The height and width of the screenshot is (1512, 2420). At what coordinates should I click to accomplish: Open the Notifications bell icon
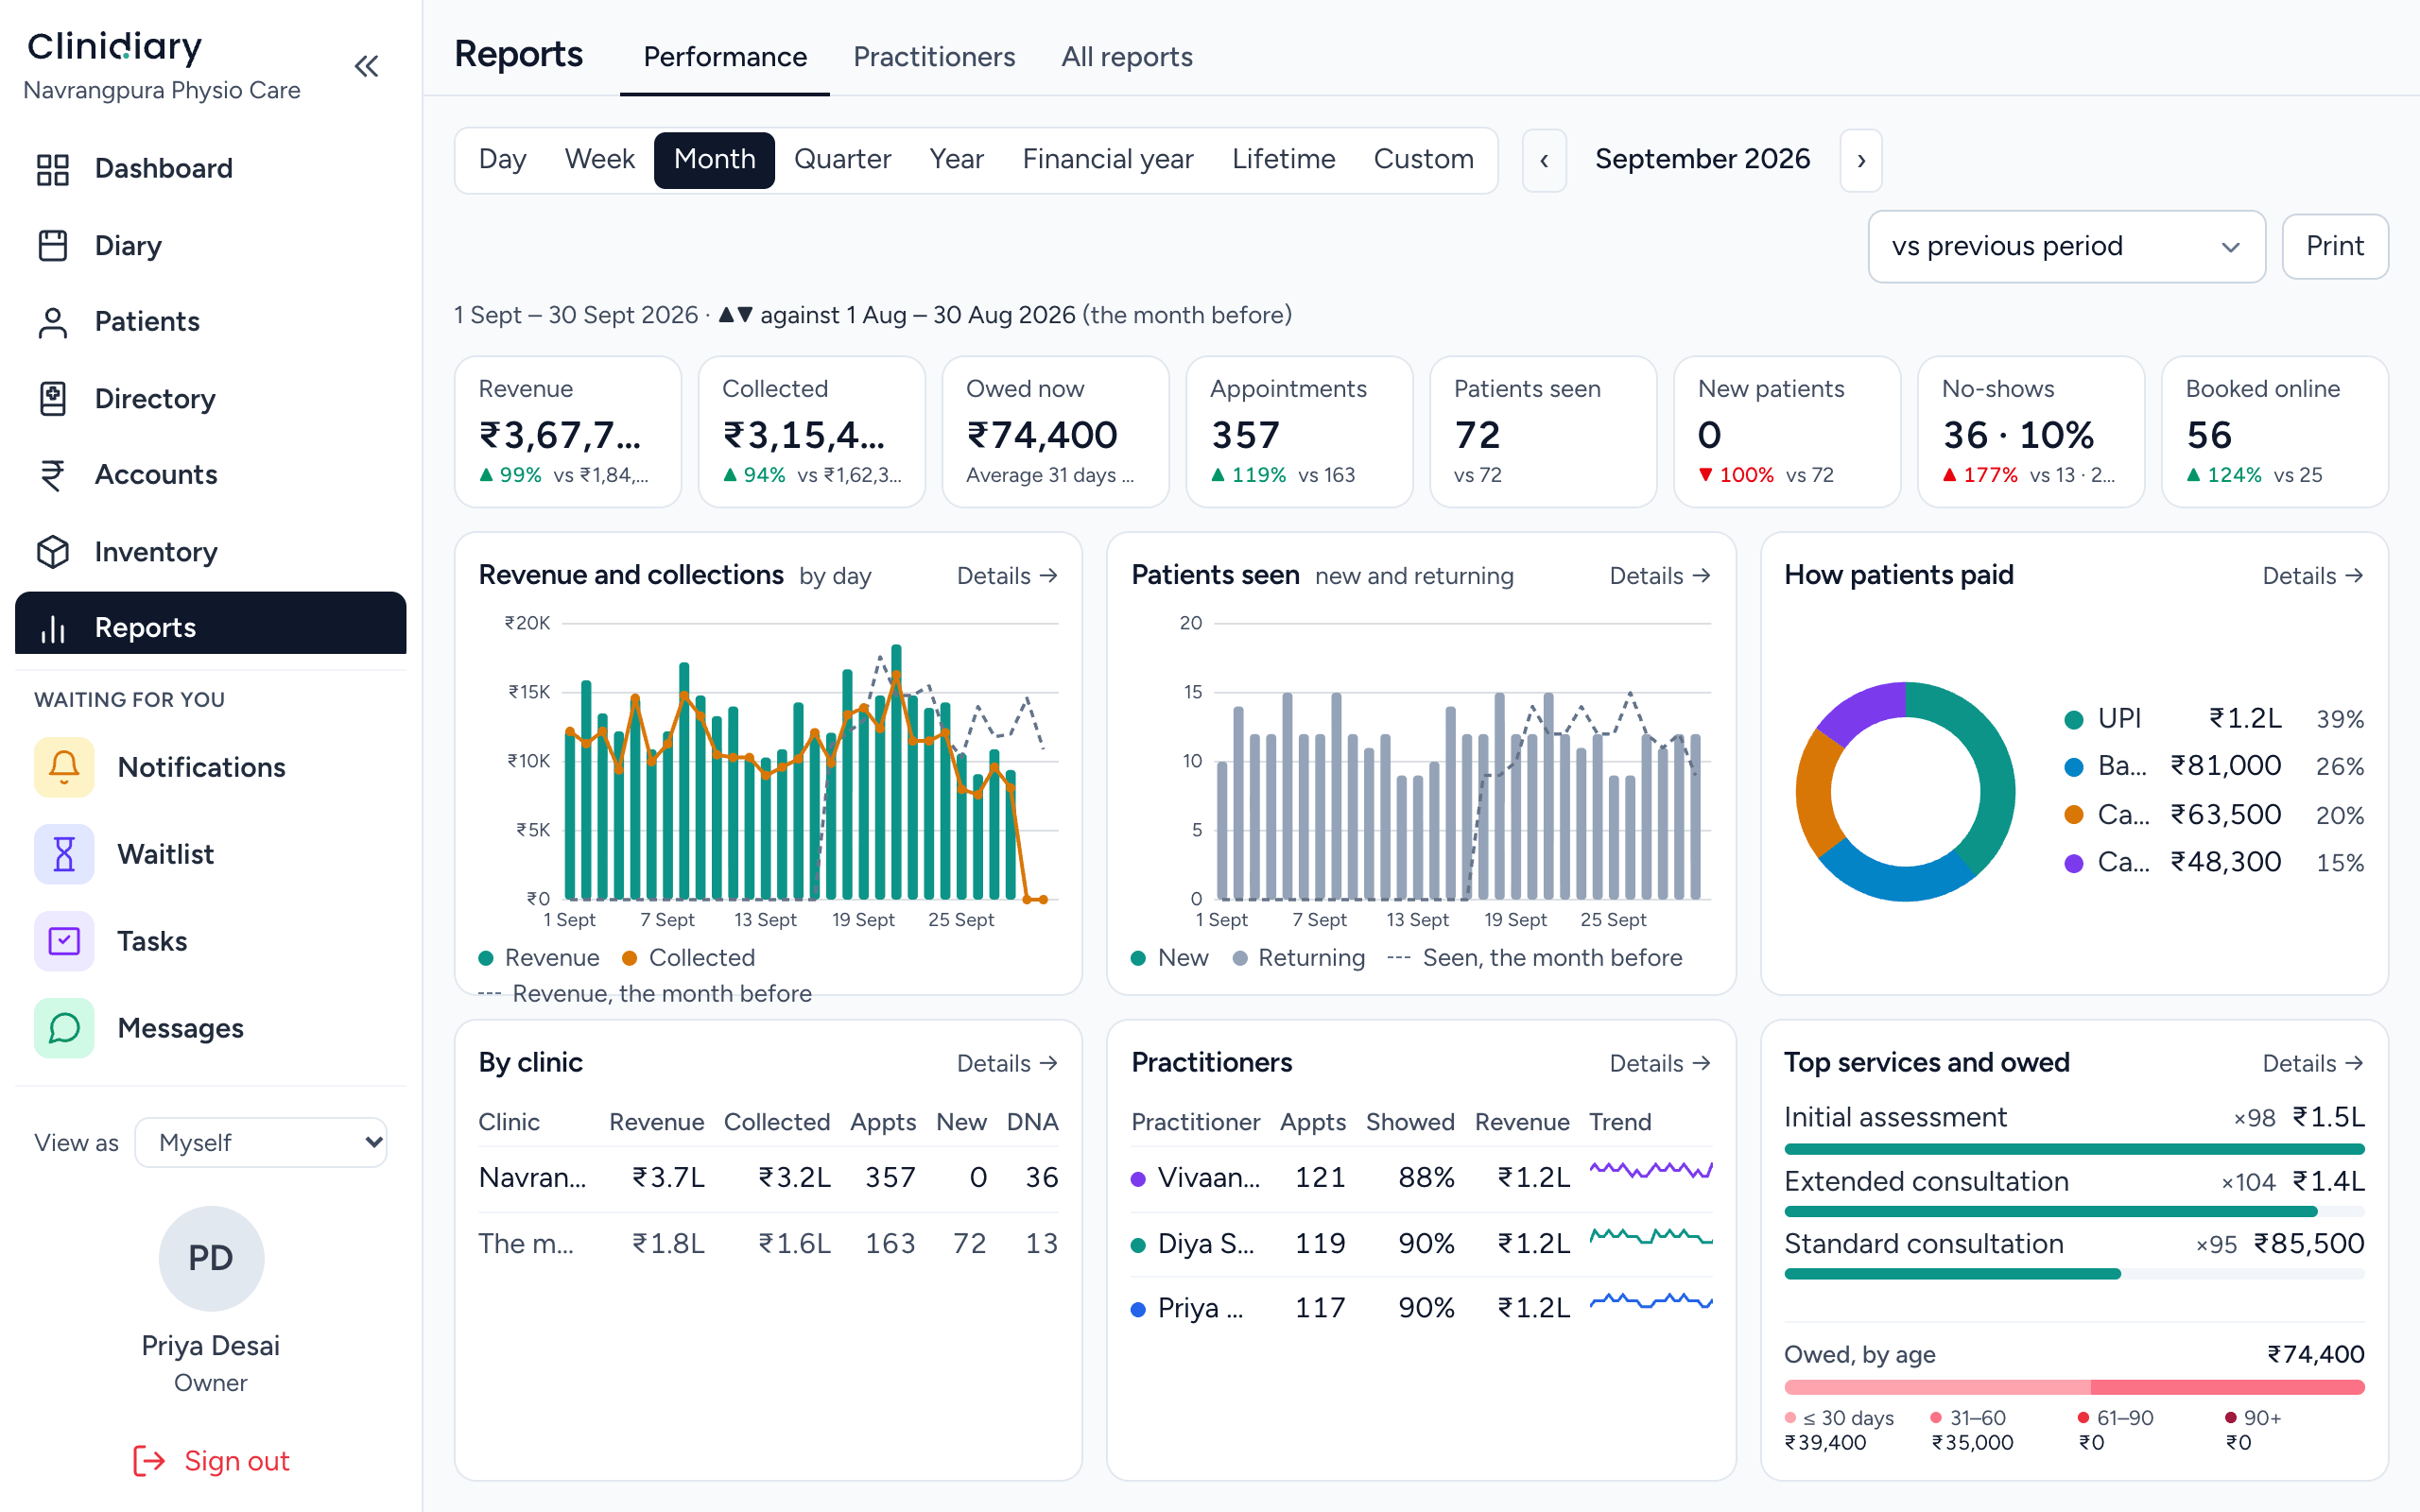click(64, 767)
